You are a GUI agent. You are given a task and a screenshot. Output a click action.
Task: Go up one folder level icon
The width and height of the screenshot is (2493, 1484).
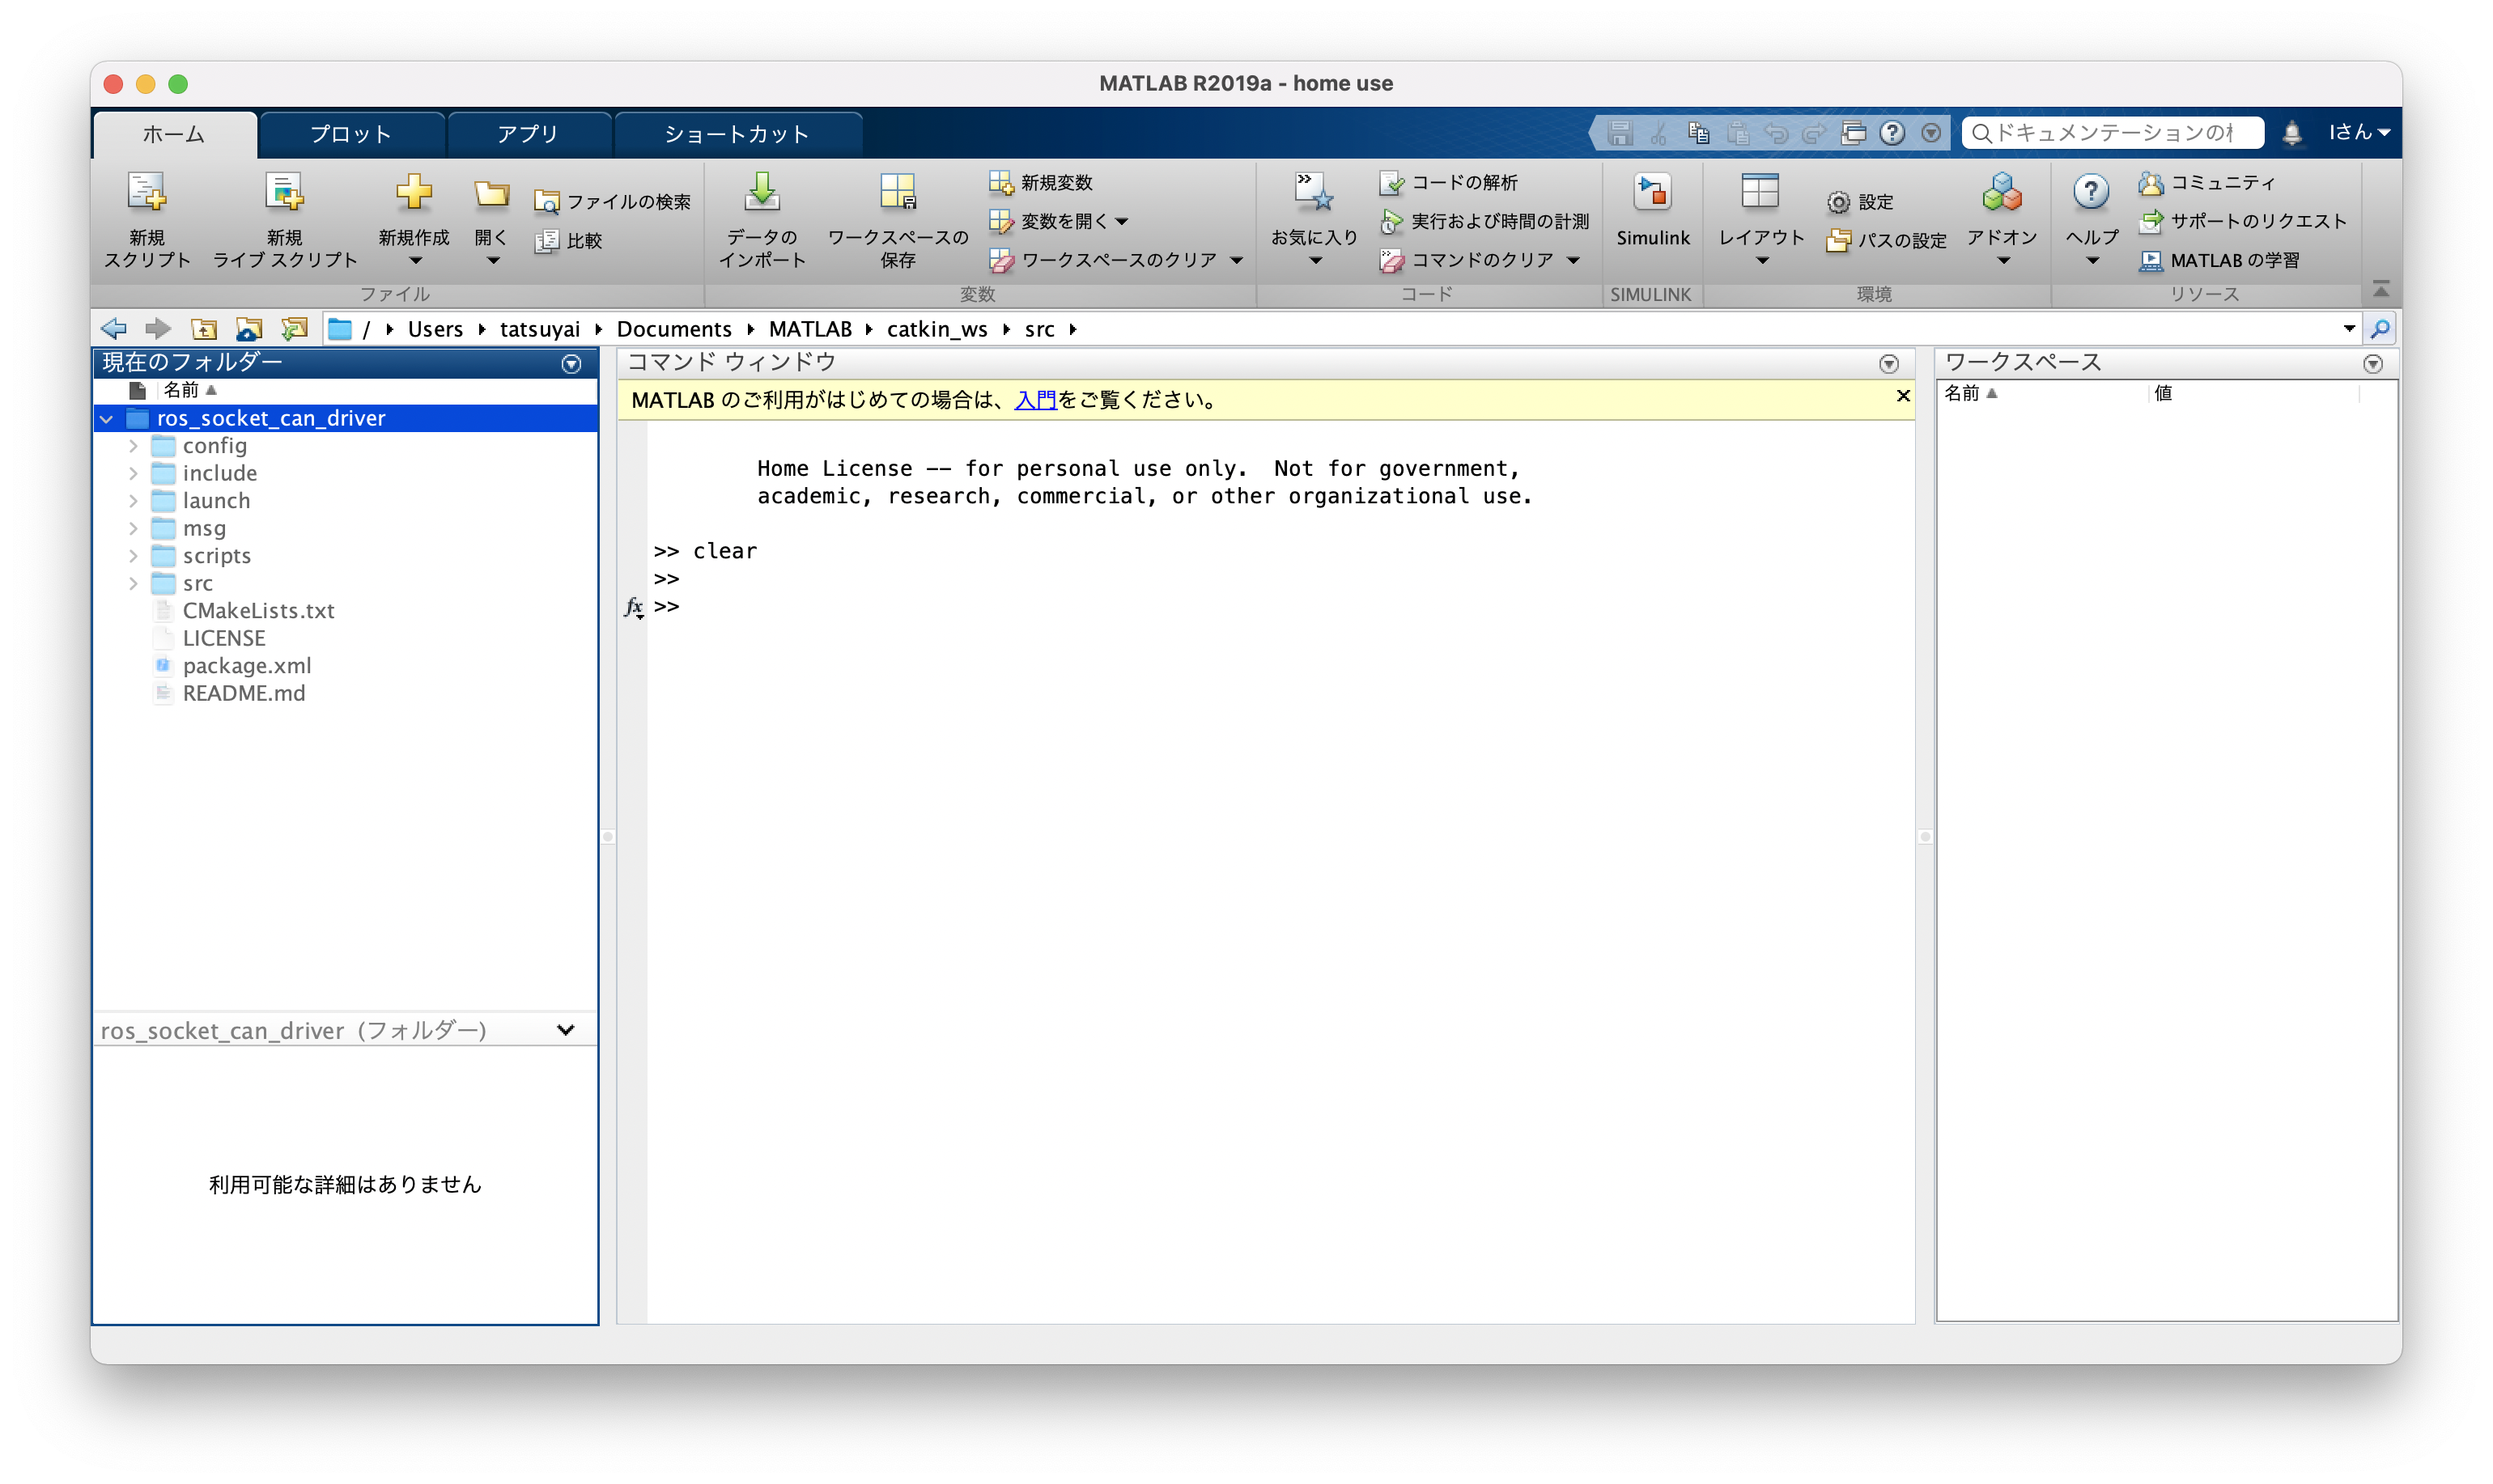(204, 329)
